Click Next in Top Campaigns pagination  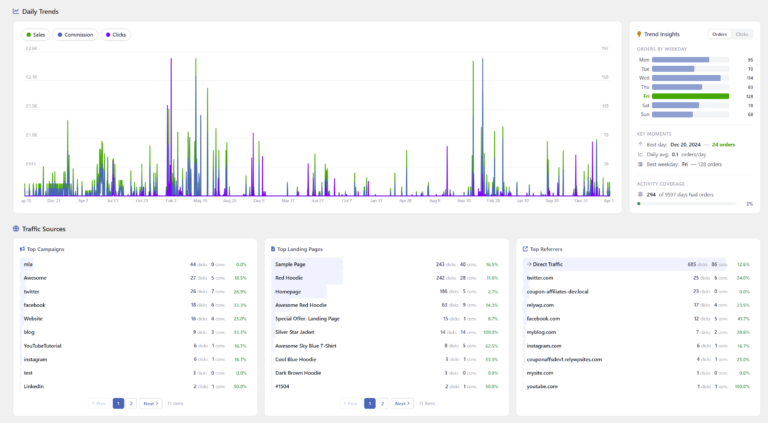point(150,403)
